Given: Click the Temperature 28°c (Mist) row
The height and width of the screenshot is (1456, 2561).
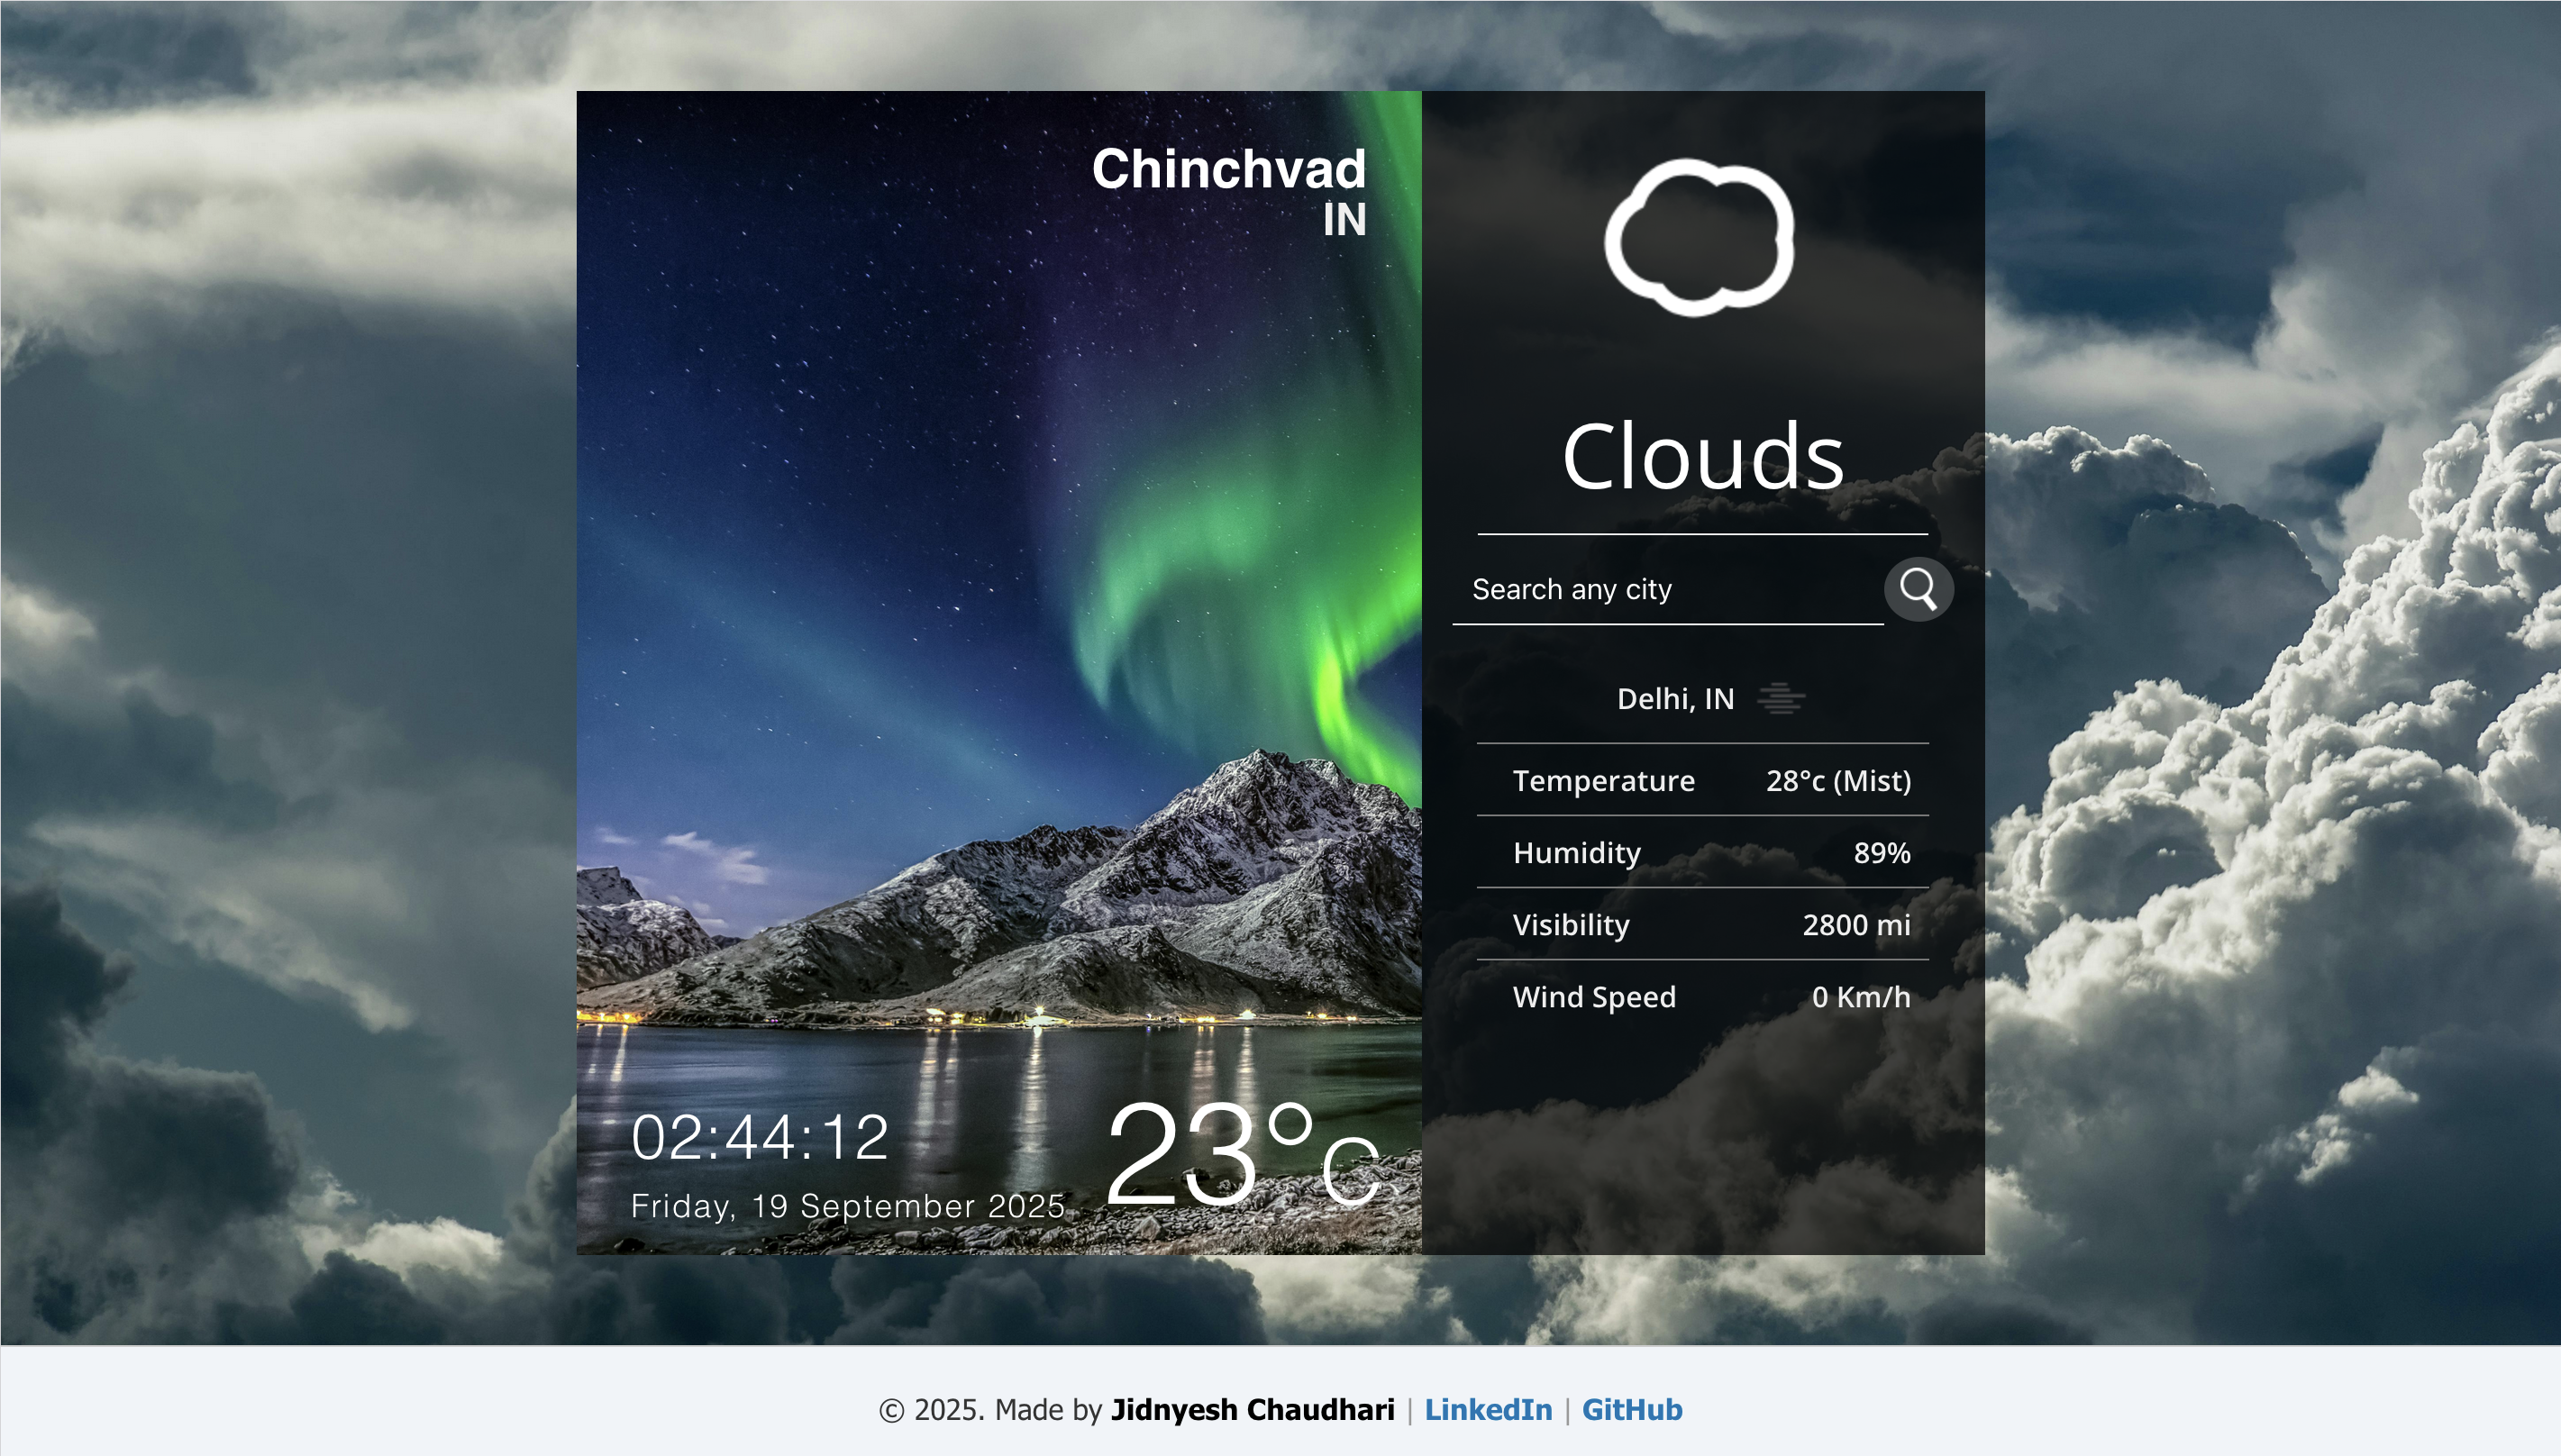Looking at the screenshot, I should pyautogui.click(x=1703, y=780).
